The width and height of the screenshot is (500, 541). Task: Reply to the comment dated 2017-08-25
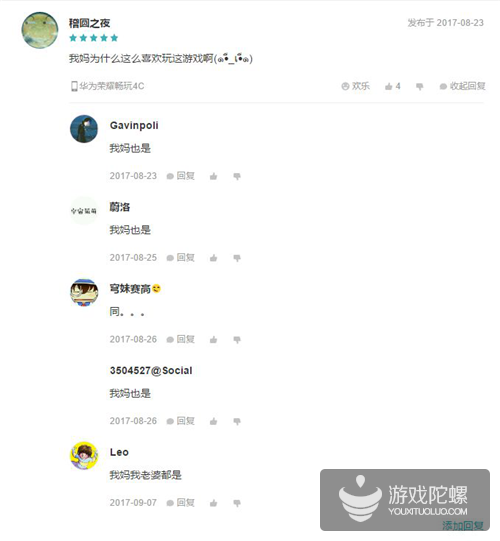click(x=180, y=257)
